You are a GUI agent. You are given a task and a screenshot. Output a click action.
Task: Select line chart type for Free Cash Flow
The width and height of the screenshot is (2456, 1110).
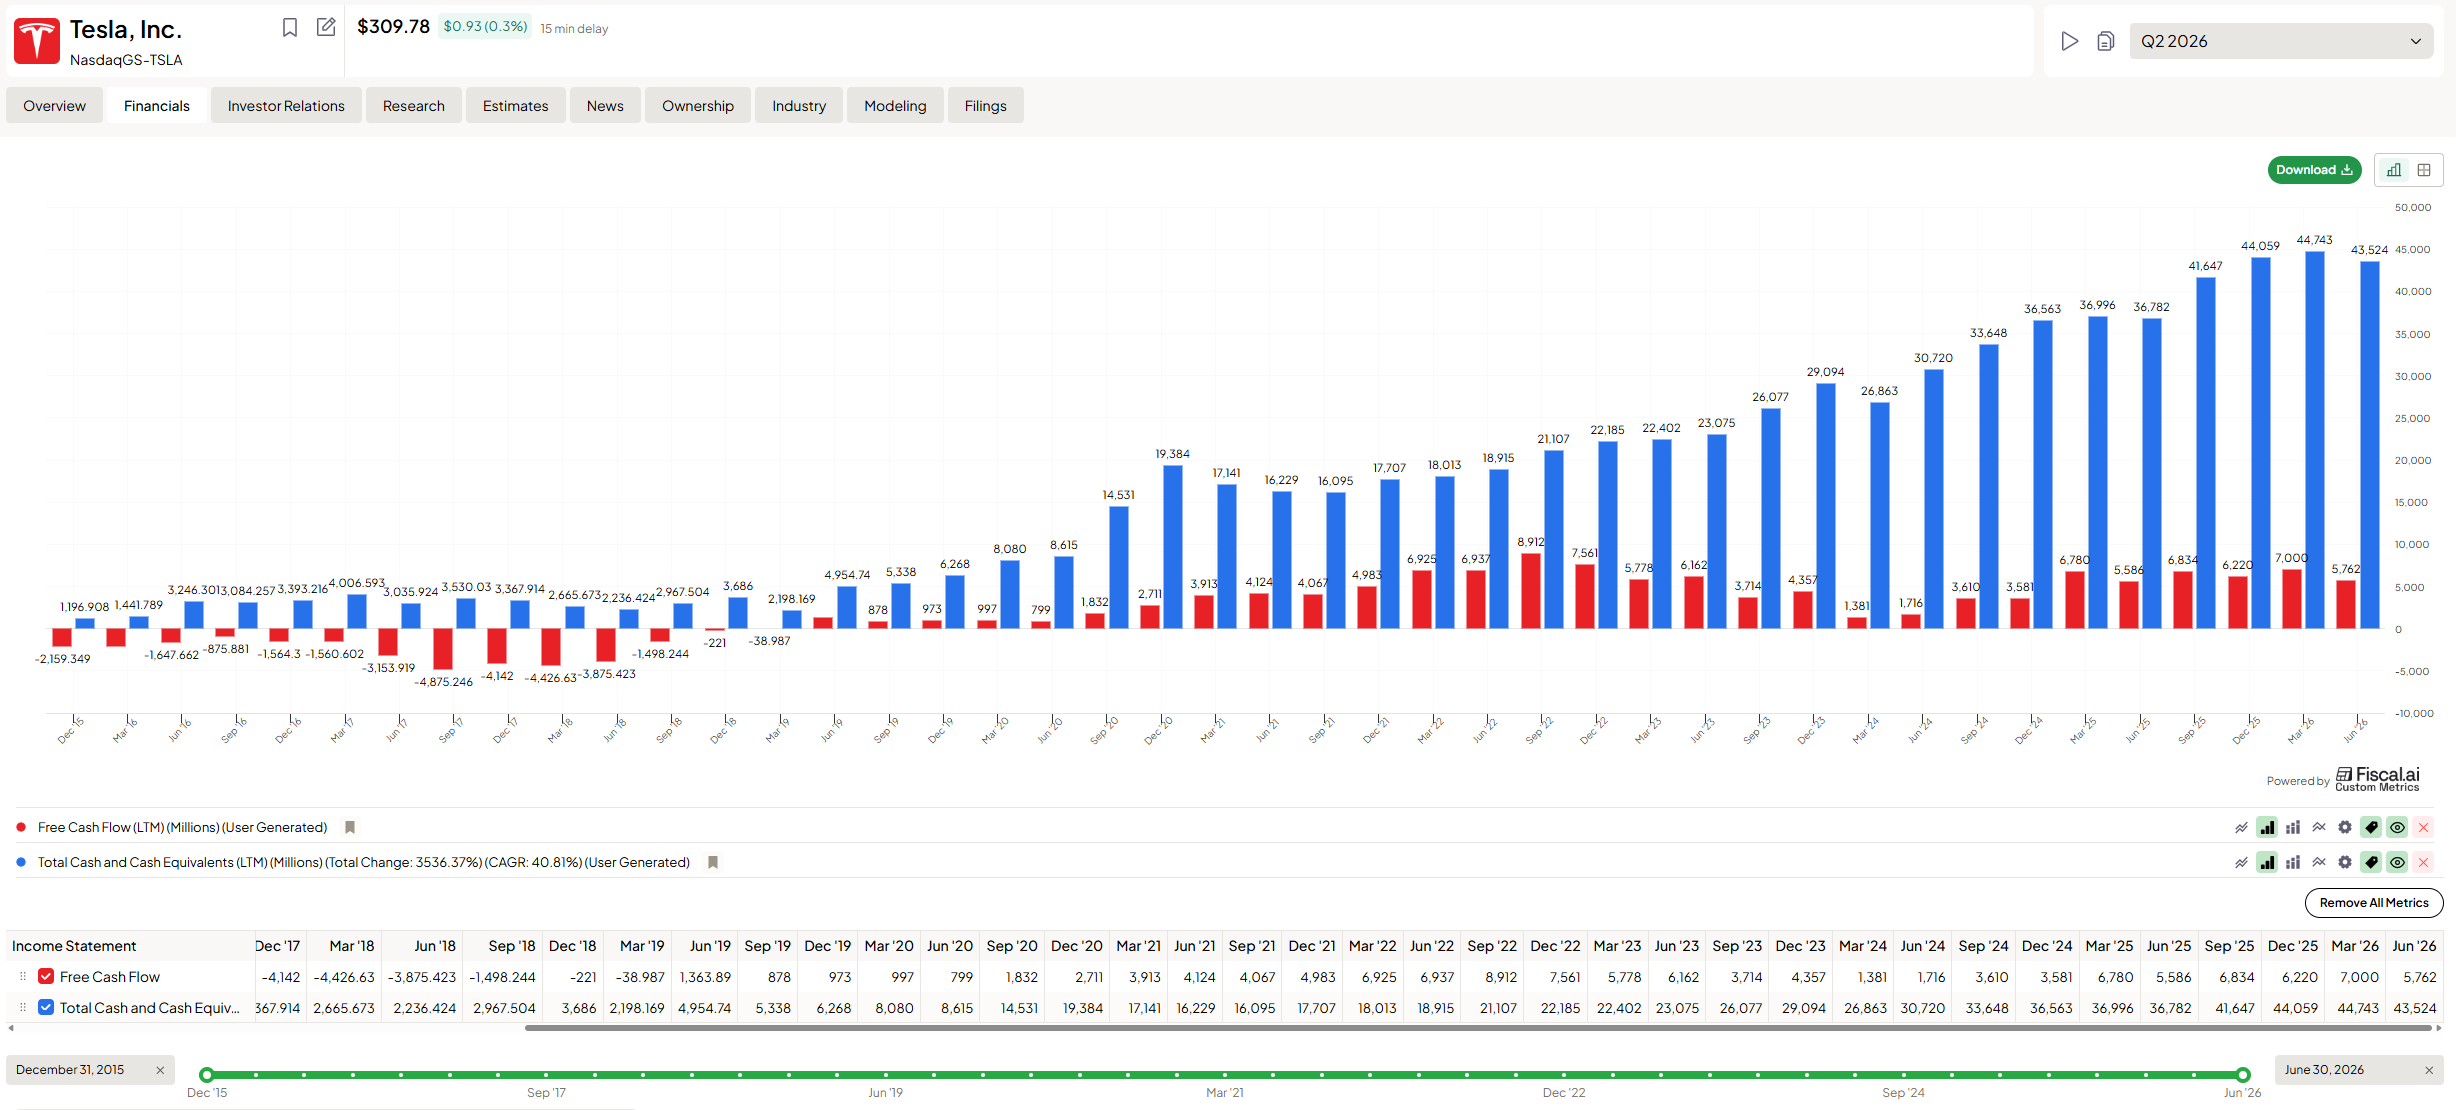click(2241, 827)
